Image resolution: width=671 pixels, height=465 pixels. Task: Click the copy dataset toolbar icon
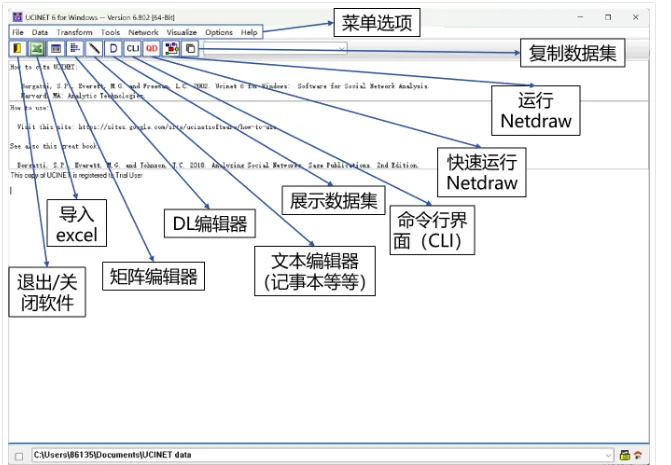[190, 49]
